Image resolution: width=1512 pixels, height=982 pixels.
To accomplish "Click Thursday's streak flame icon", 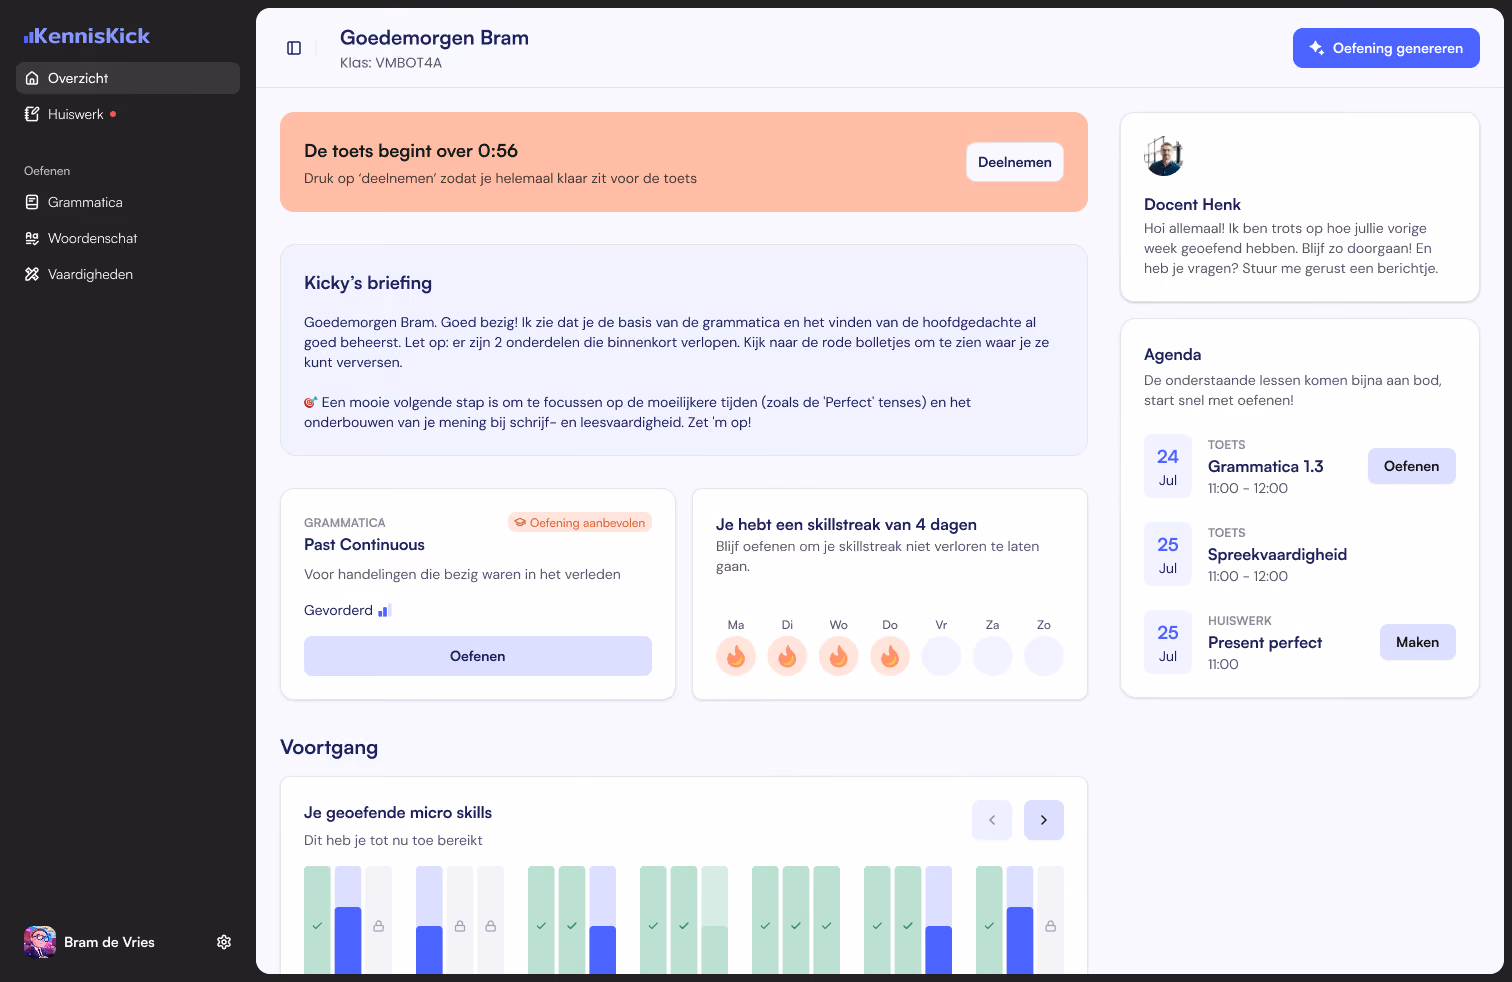I will coord(890,656).
